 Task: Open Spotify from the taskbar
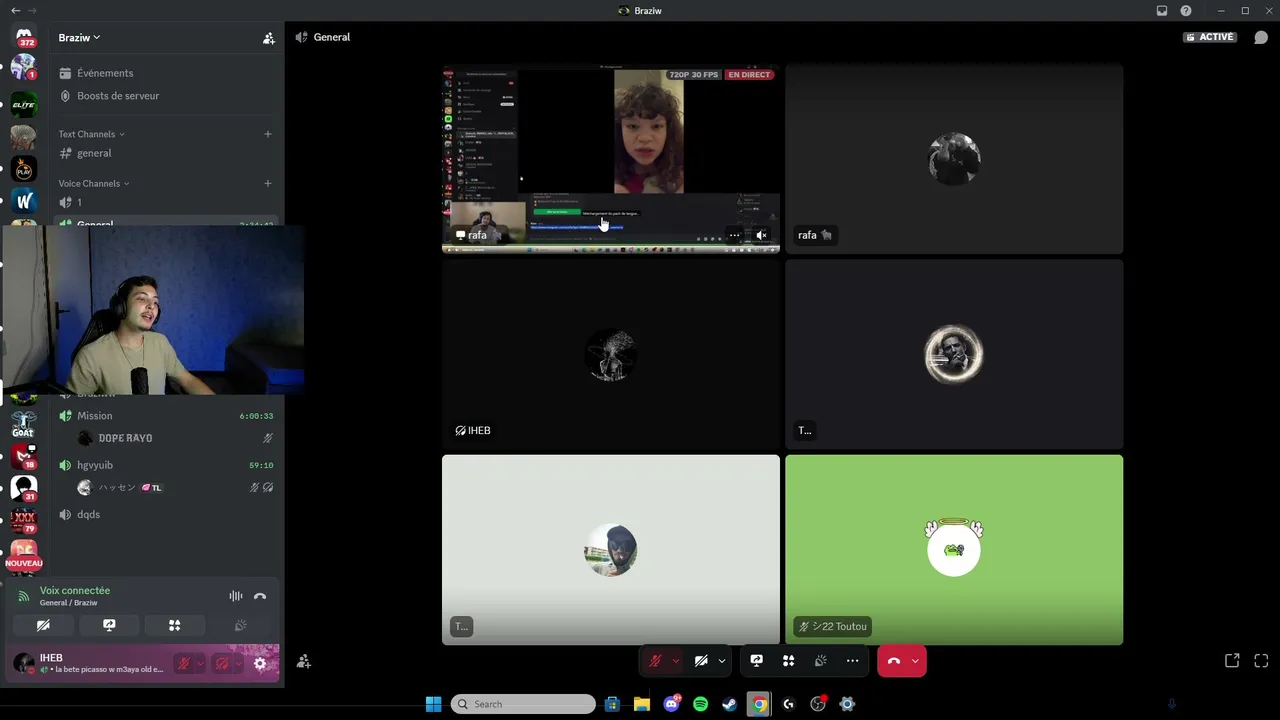pyautogui.click(x=700, y=704)
